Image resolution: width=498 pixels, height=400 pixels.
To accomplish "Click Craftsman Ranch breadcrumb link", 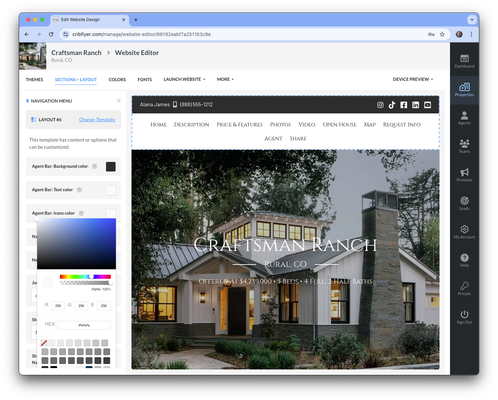I will [x=76, y=53].
